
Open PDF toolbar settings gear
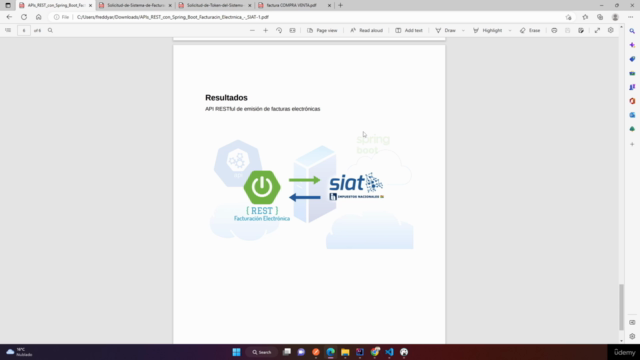(x=611, y=30)
